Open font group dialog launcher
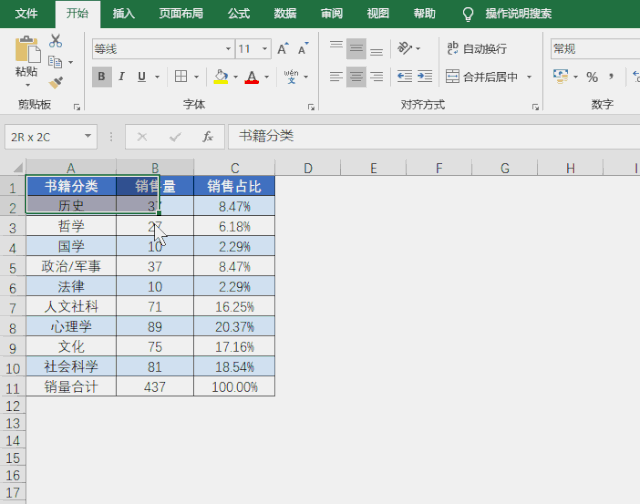 coord(311,107)
